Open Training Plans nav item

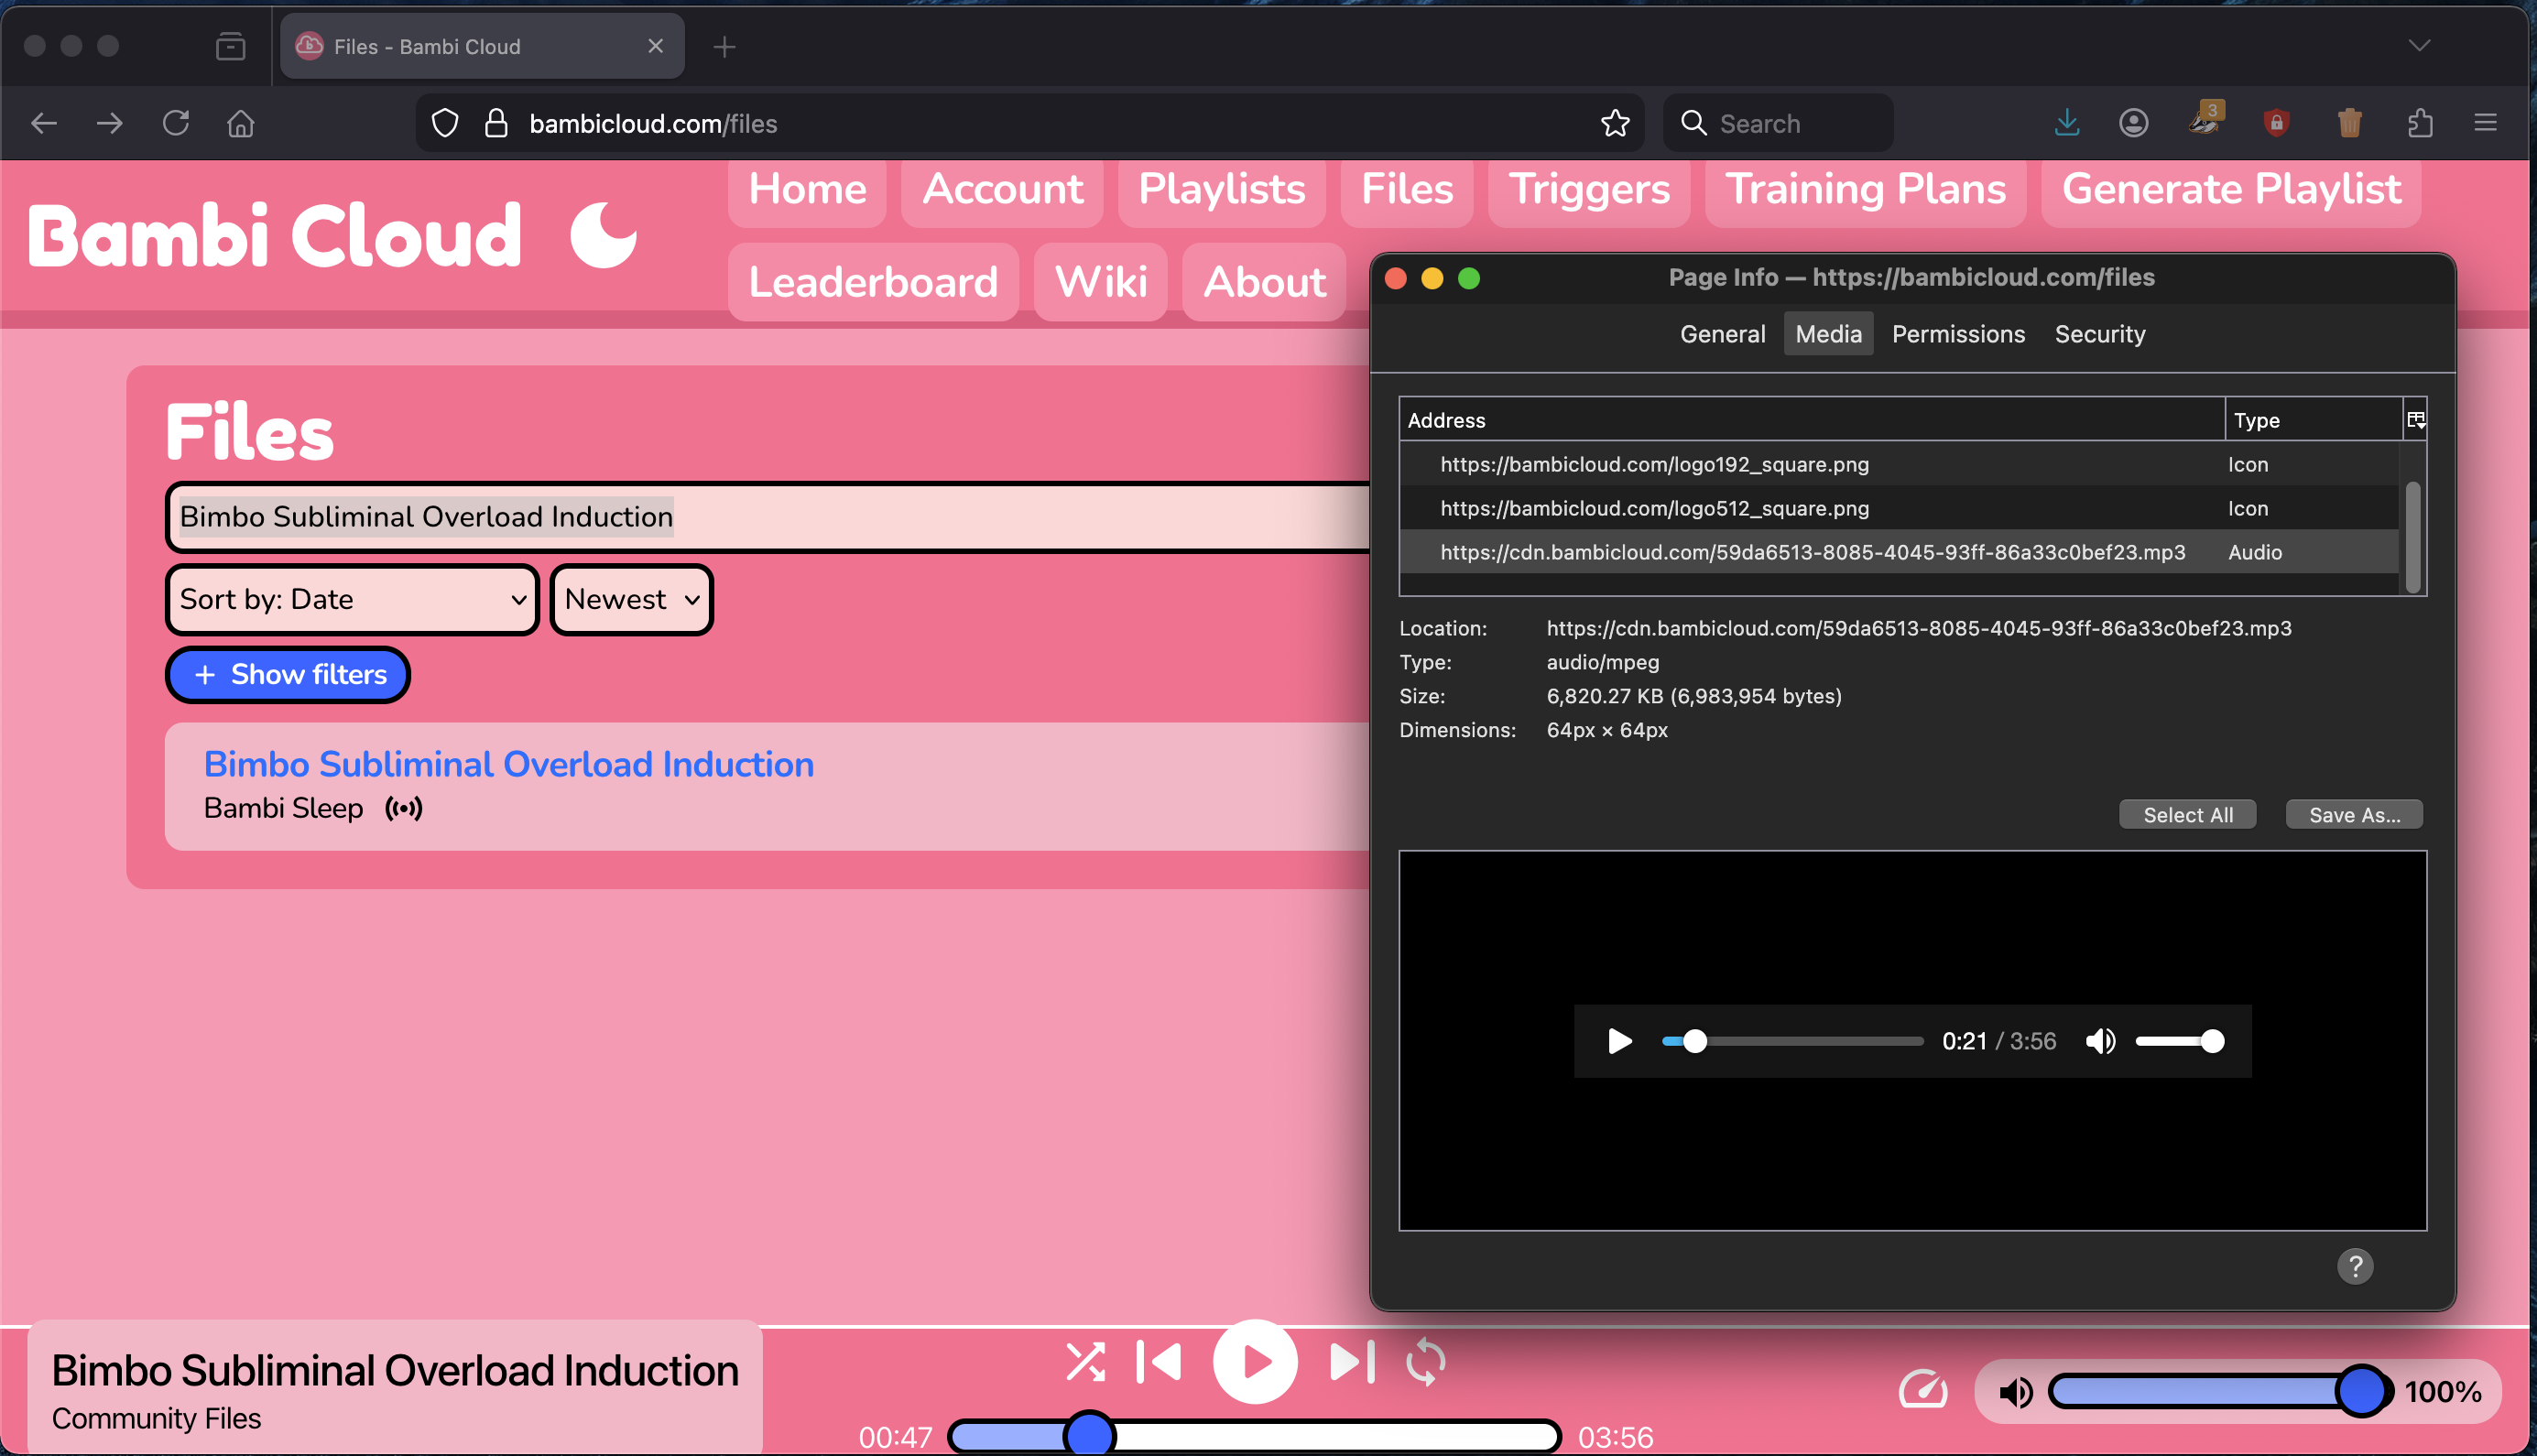pos(1865,189)
